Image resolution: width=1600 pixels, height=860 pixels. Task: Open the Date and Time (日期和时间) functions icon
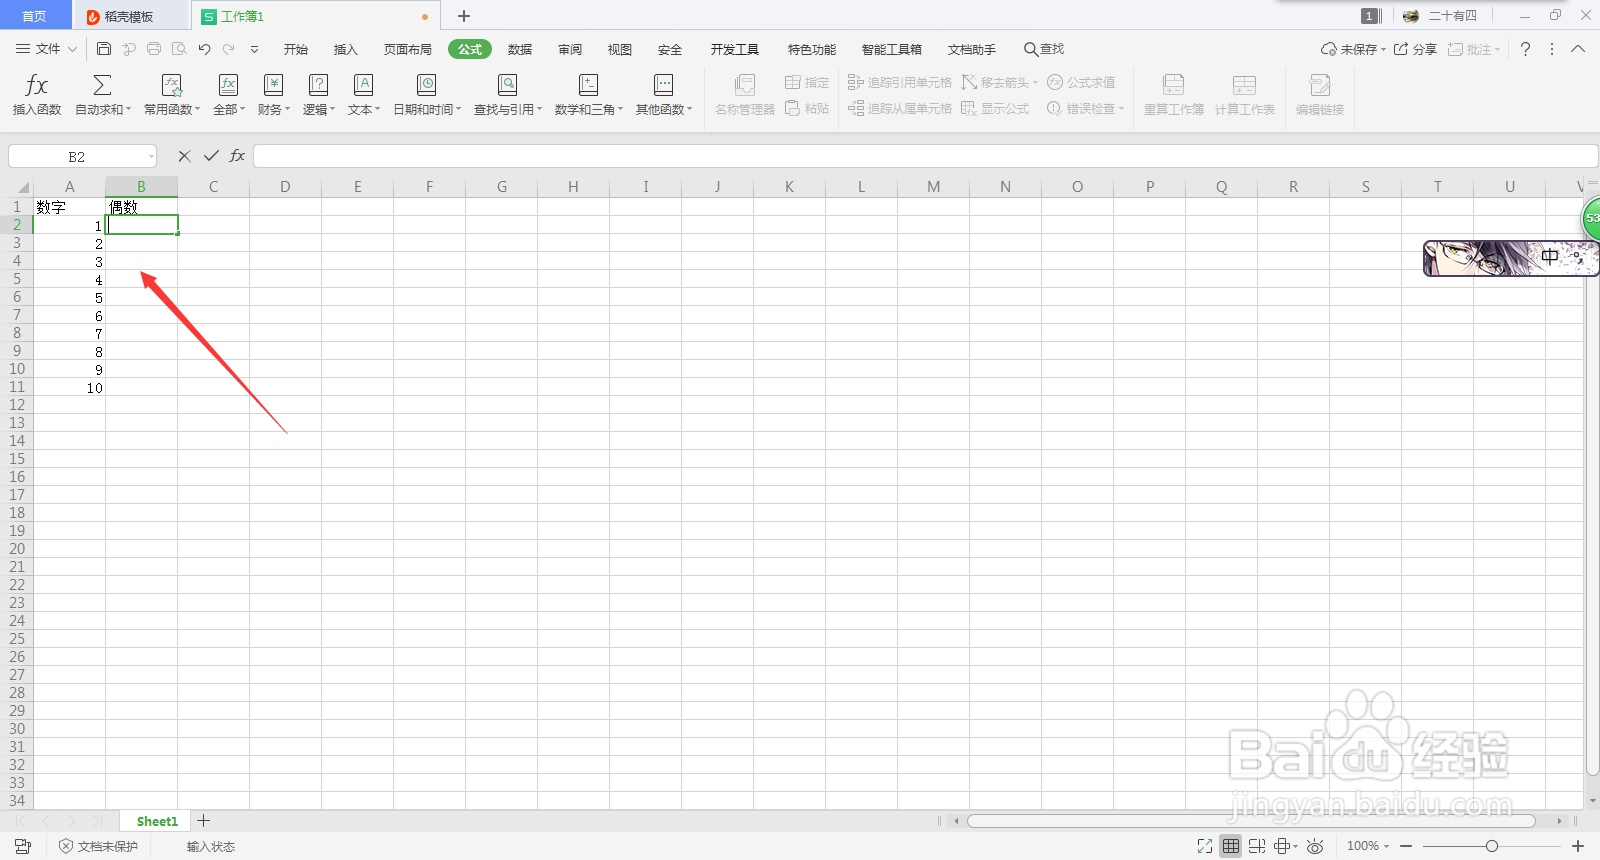tap(427, 85)
